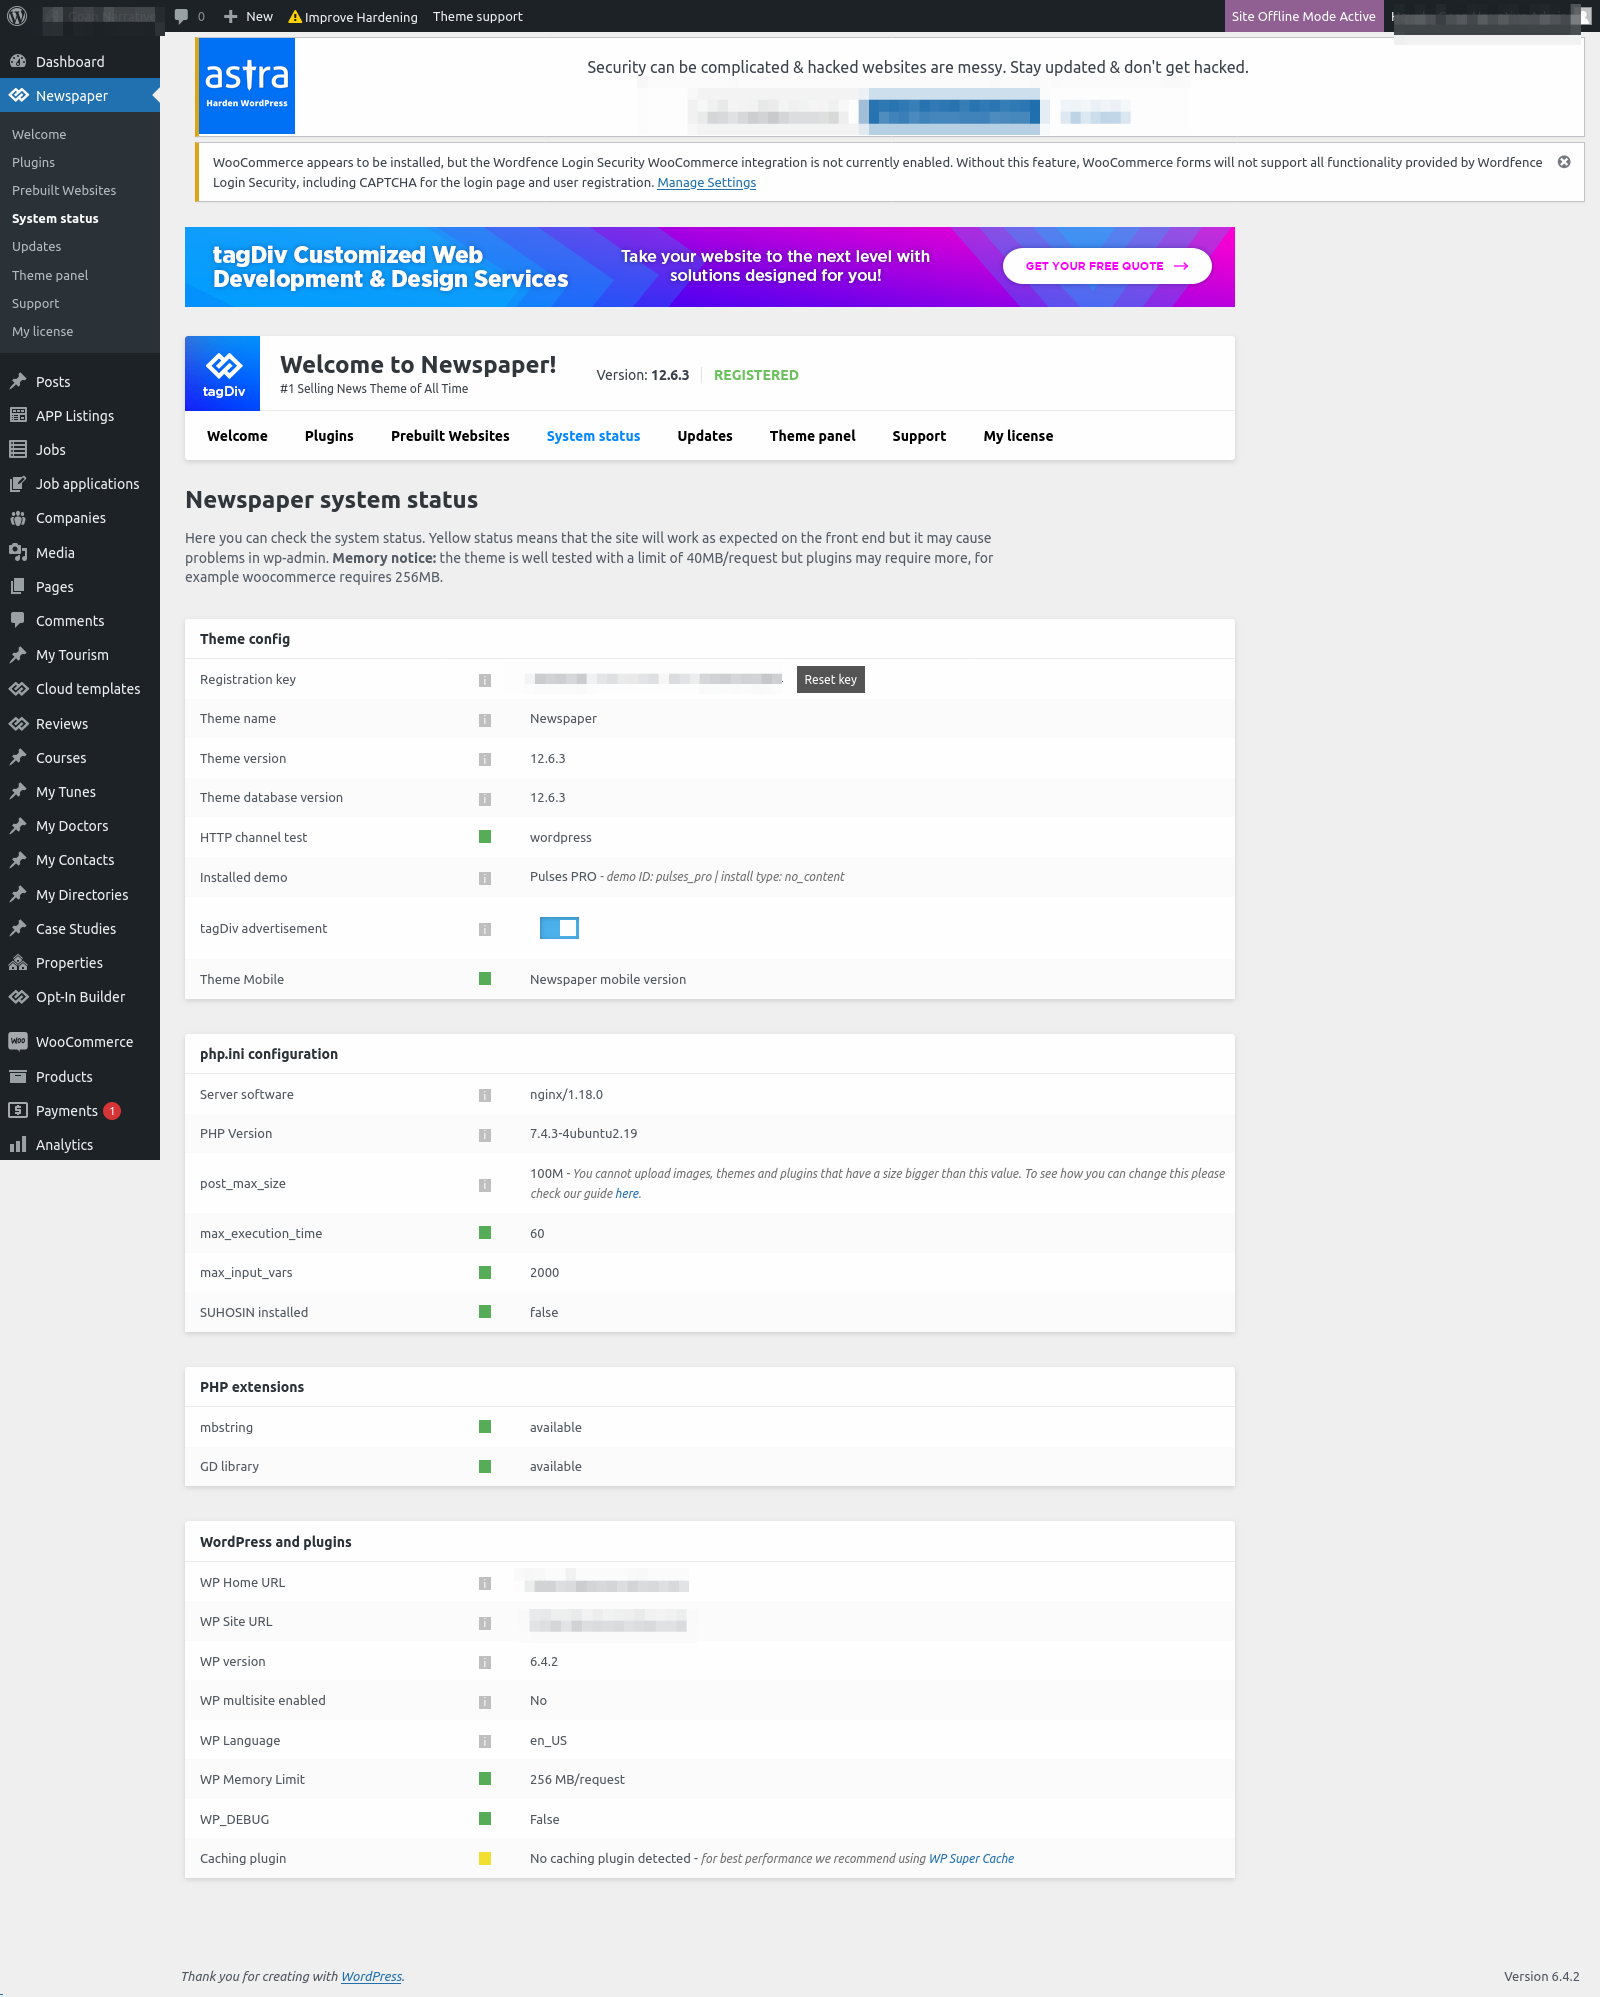Click the Comments speech bubble sidebar icon

[x=18, y=621]
